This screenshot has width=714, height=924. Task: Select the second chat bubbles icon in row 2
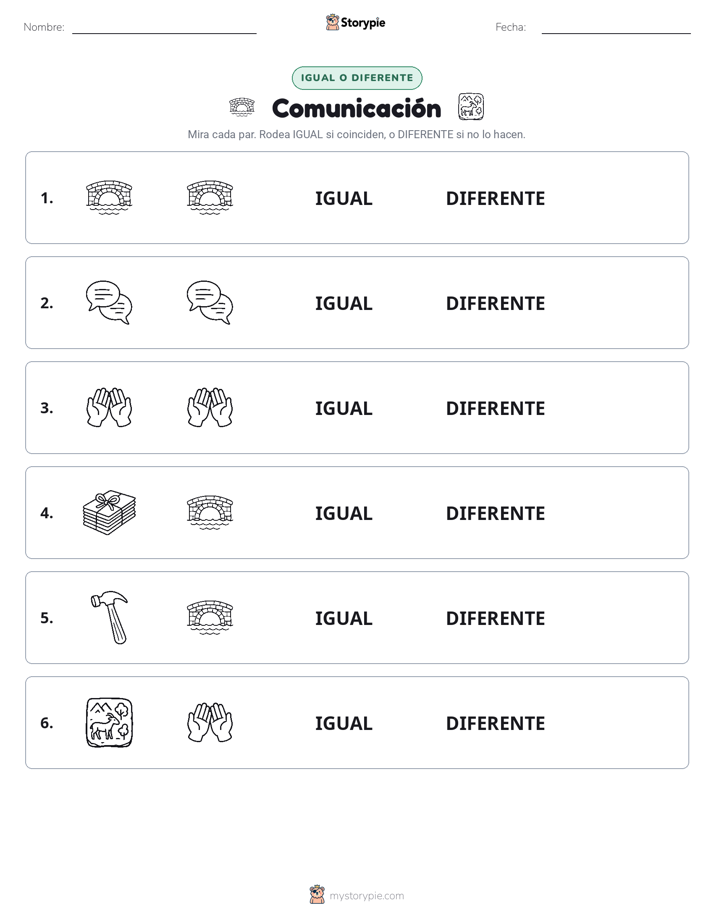(210, 302)
